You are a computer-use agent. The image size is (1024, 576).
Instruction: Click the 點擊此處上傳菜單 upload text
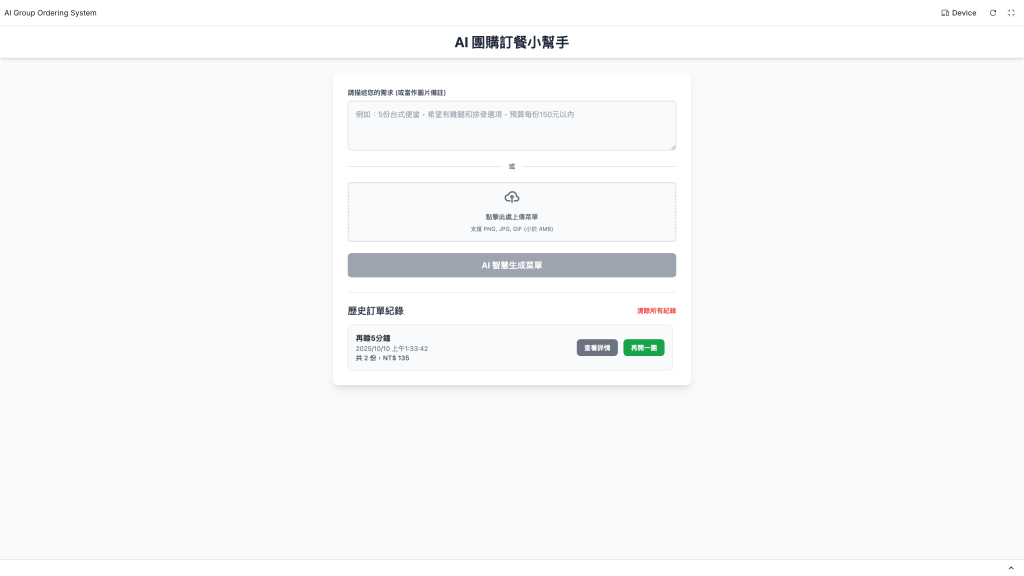pos(511,217)
